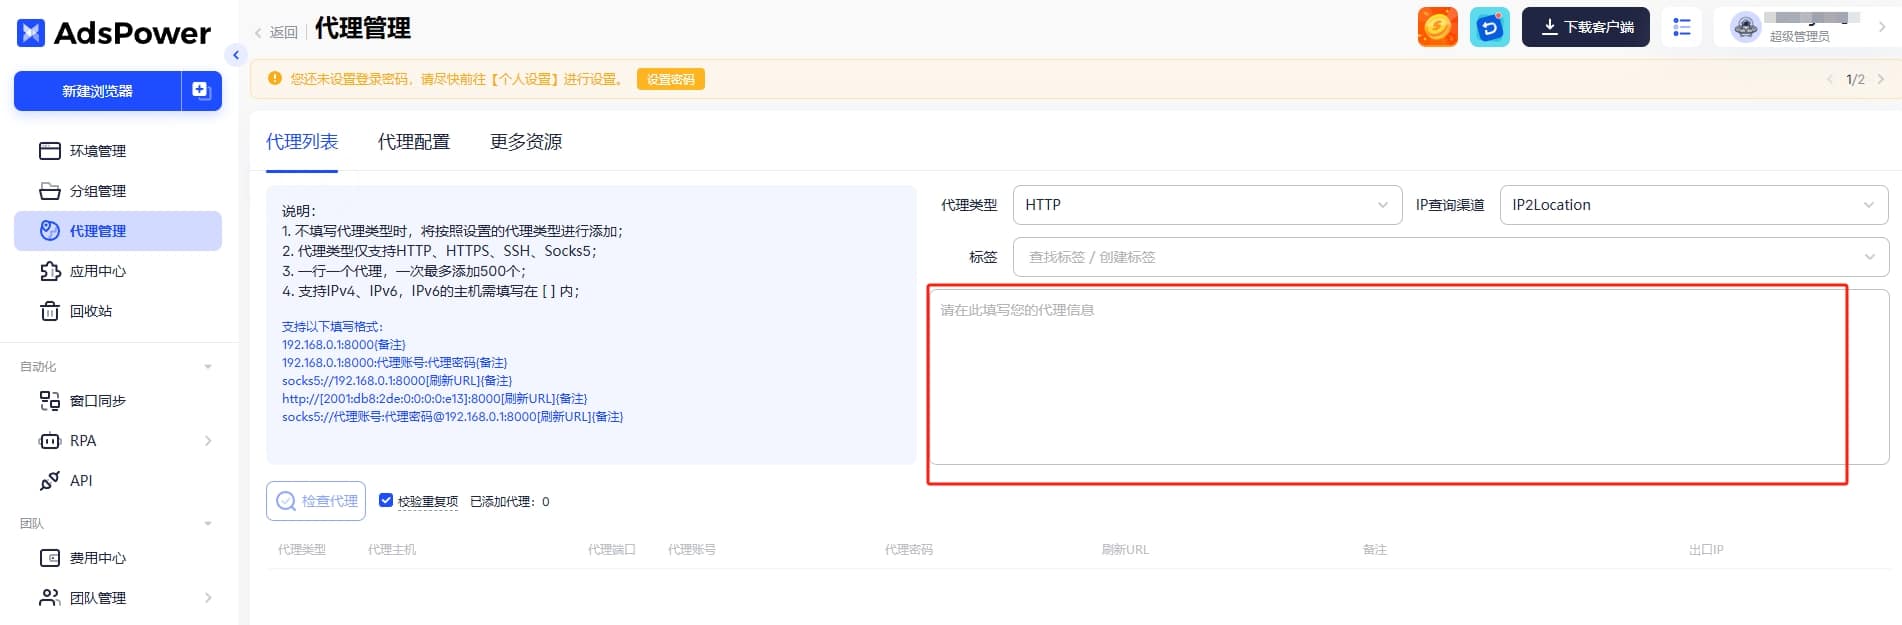
Task: Open the blue chat assistant icon
Action: pyautogui.click(x=1489, y=27)
